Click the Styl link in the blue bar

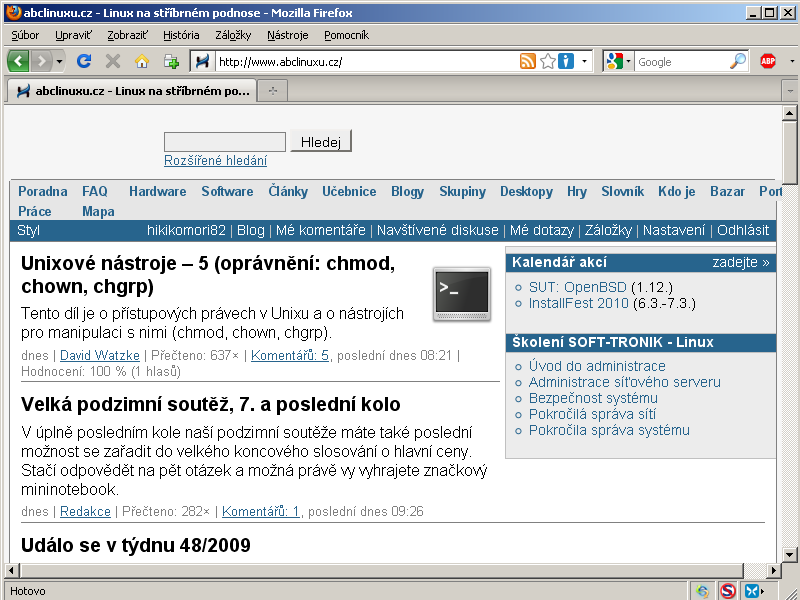point(29,230)
